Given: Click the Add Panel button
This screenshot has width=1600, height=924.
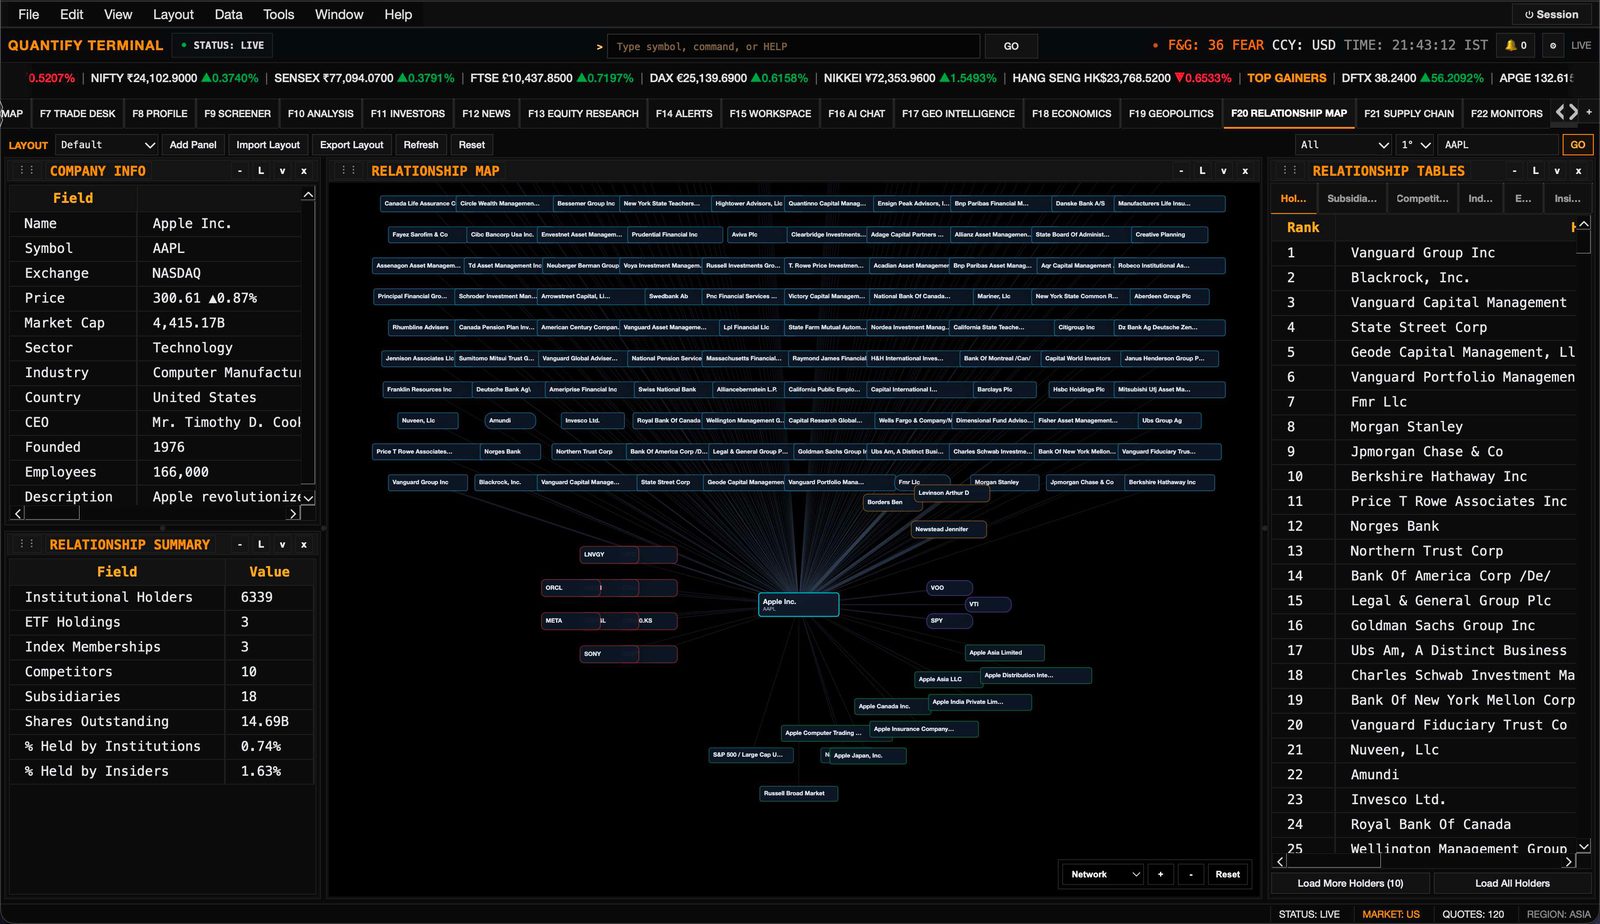Looking at the screenshot, I should pyautogui.click(x=193, y=145).
